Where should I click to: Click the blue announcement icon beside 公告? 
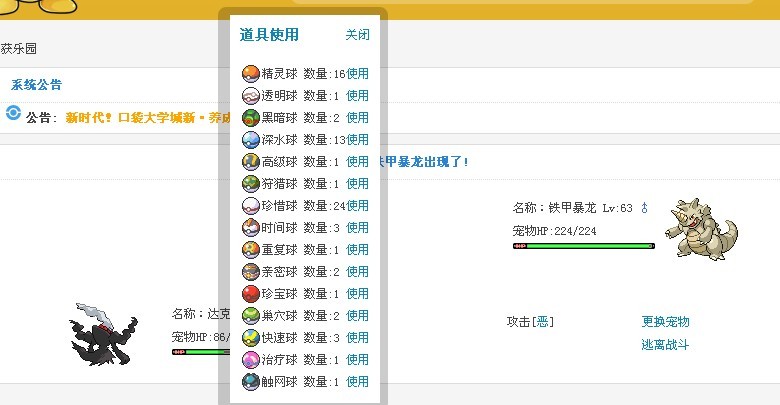click(x=13, y=113)
